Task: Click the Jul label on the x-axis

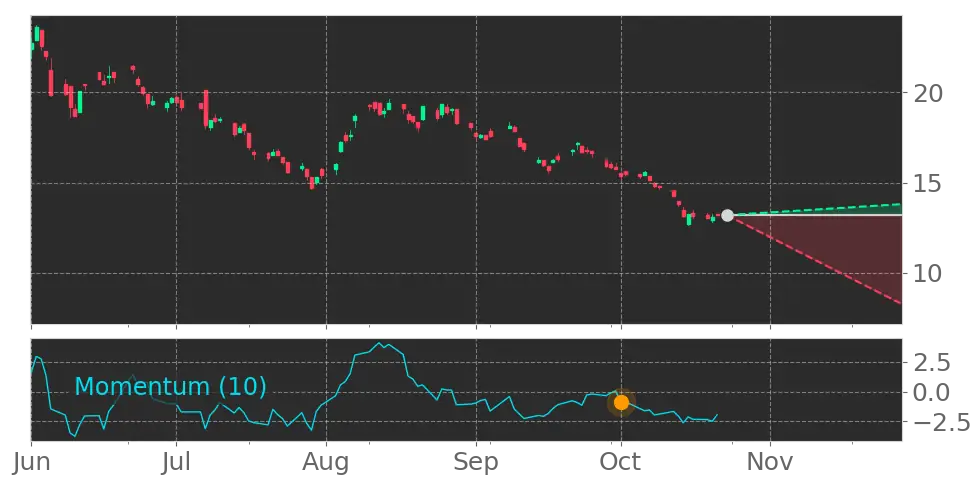Action: 176,463
